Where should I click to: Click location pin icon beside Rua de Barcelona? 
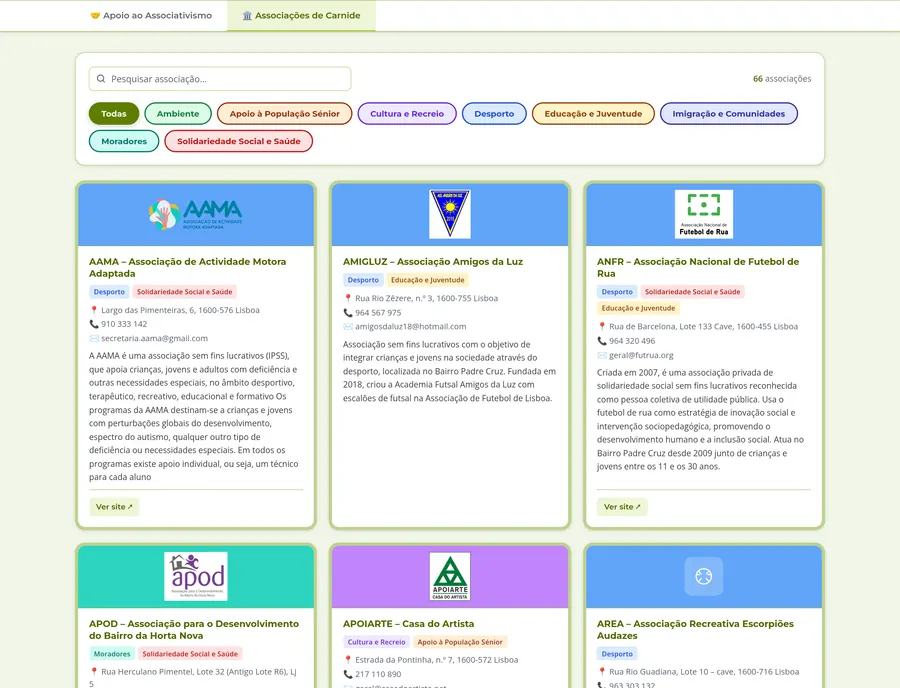(602, 326)
